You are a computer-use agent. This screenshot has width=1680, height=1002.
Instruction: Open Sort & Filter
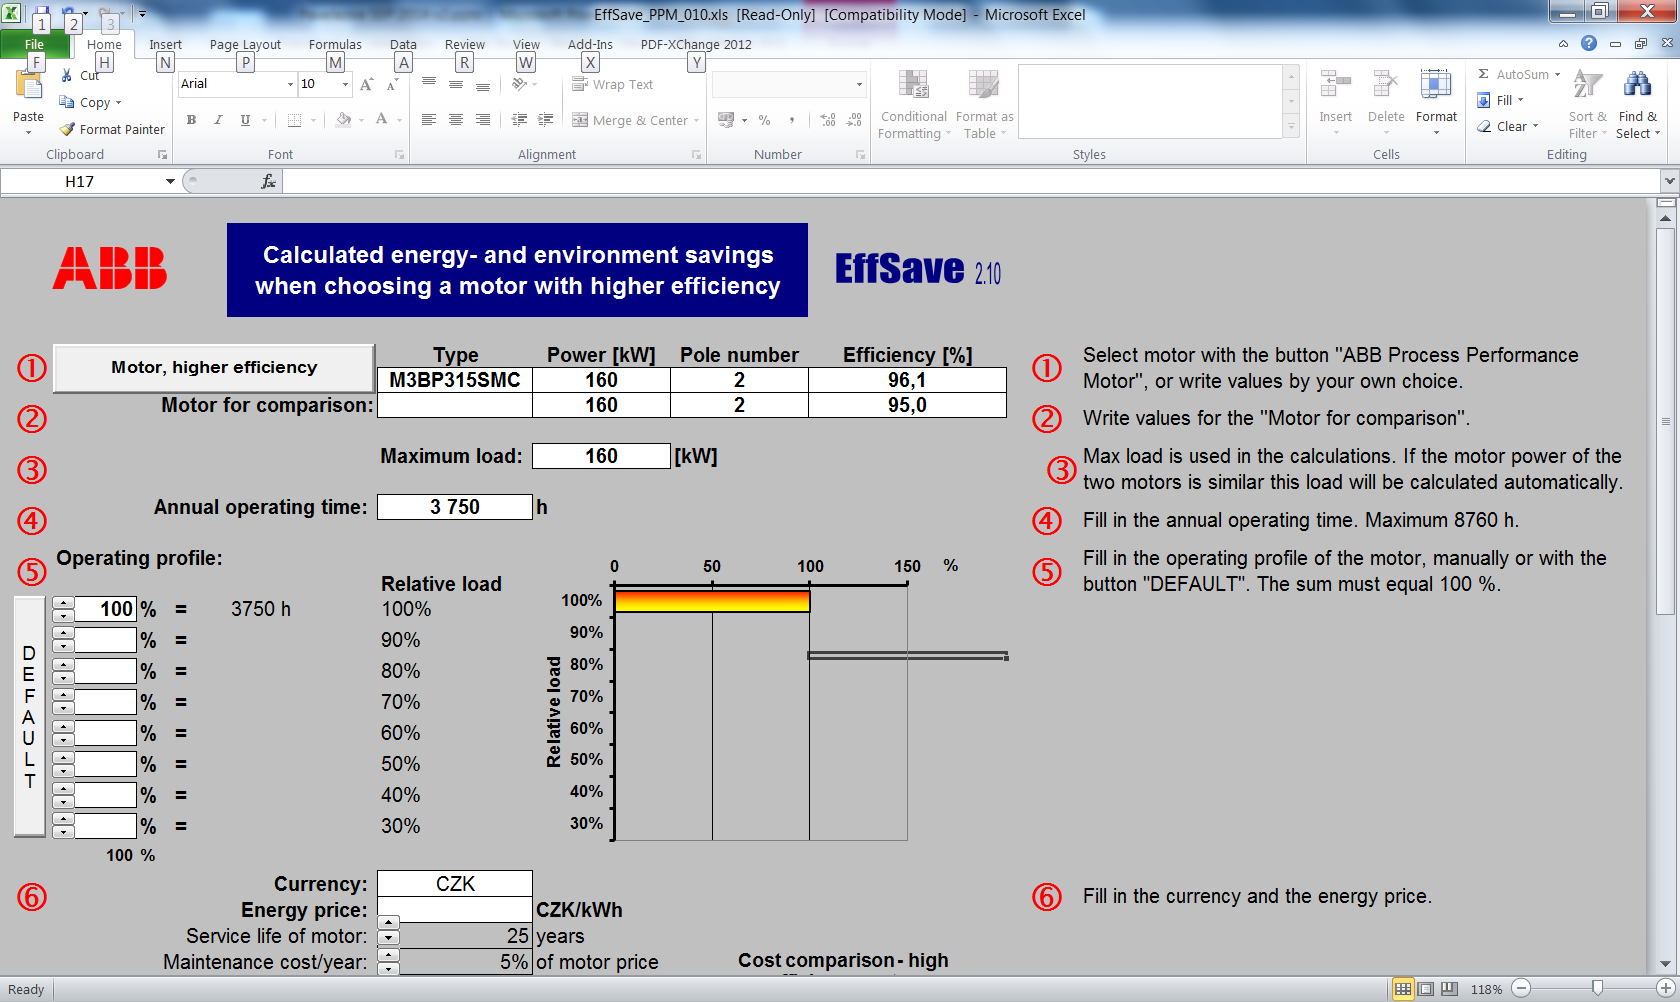pos(1587,104)
